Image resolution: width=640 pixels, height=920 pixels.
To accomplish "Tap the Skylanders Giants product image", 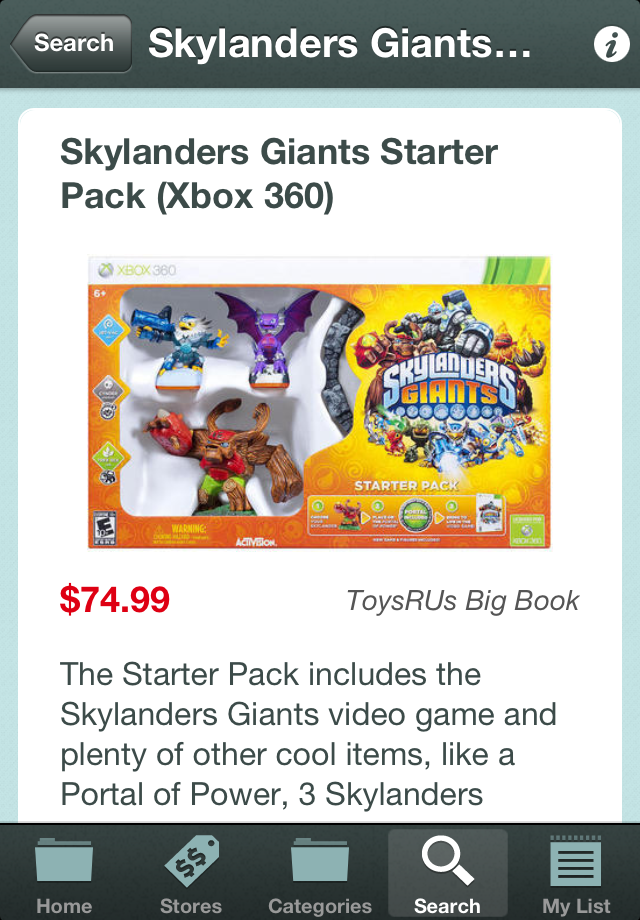I will (319, 402).
